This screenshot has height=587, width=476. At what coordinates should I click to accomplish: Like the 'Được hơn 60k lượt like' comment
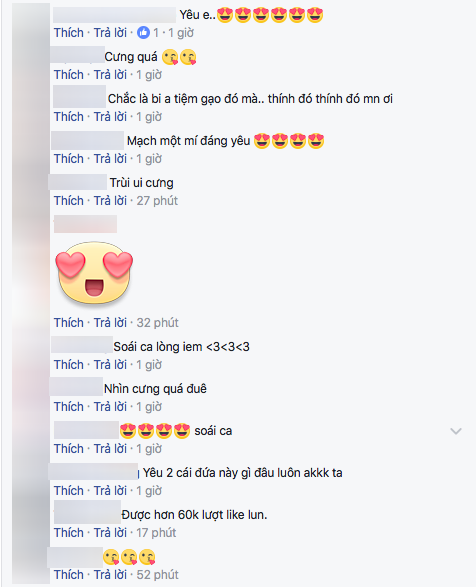[69, 532]
